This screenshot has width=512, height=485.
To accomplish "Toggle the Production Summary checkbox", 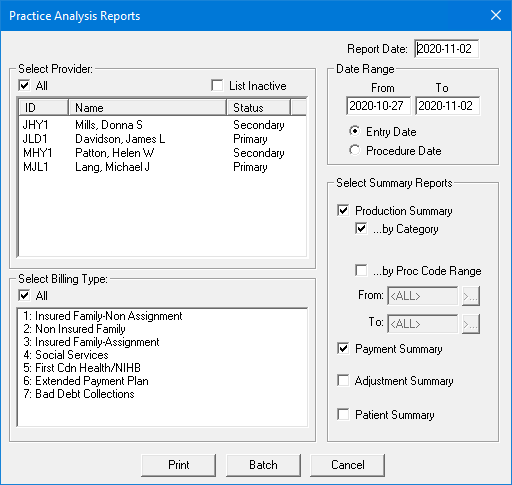I will tap(343, 210).
